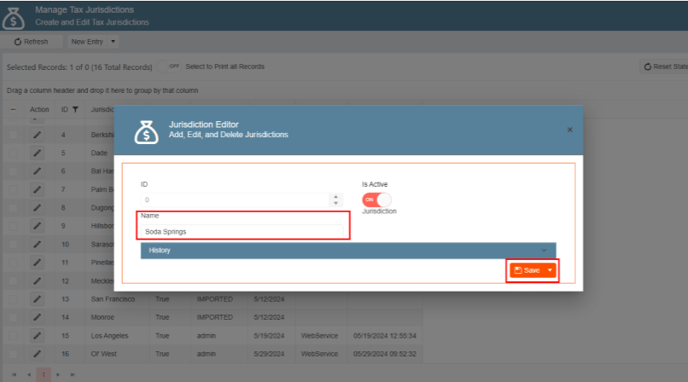688x382 pixels.
Task: Open the Save button dropdown arrow
Action: point(550,270)
